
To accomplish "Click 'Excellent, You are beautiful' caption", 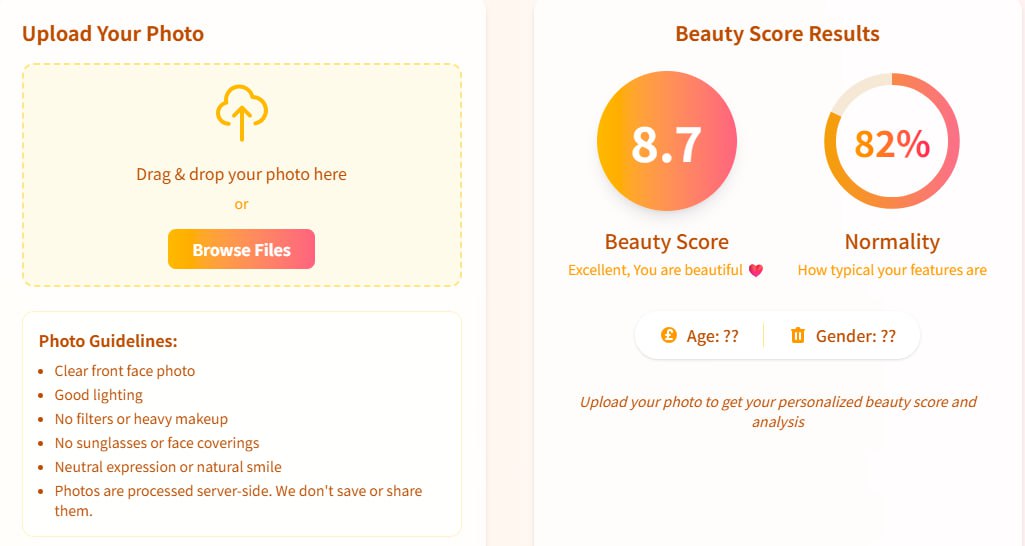I will pyautogui.click(x=655, y=270).
